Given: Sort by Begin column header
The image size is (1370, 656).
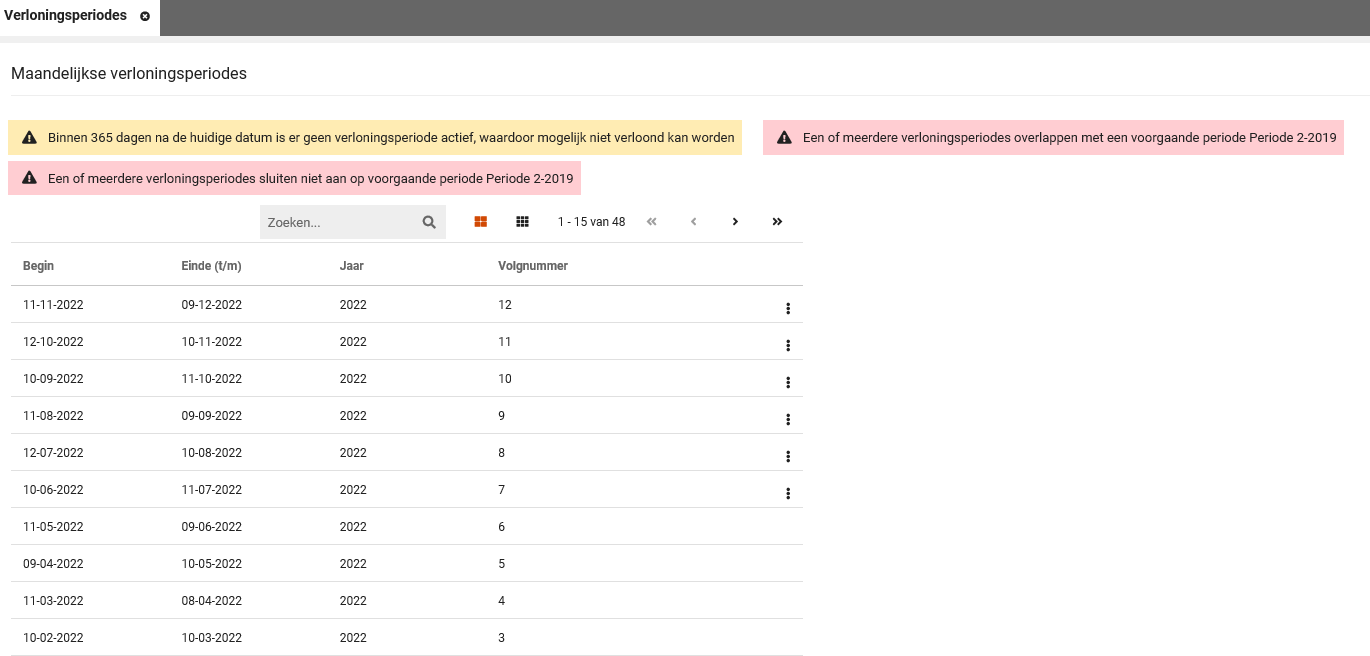Looking at the screenshot, I should [x=39, y=266].
